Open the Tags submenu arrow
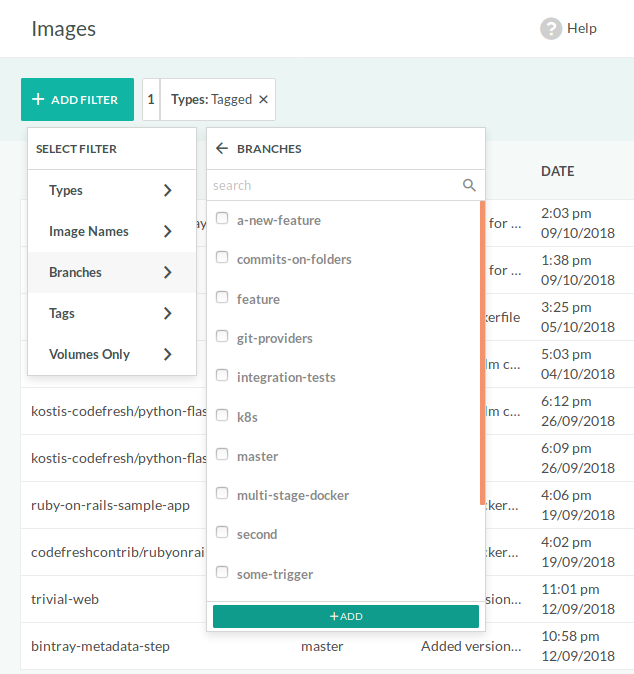 [x=167, y=313]
